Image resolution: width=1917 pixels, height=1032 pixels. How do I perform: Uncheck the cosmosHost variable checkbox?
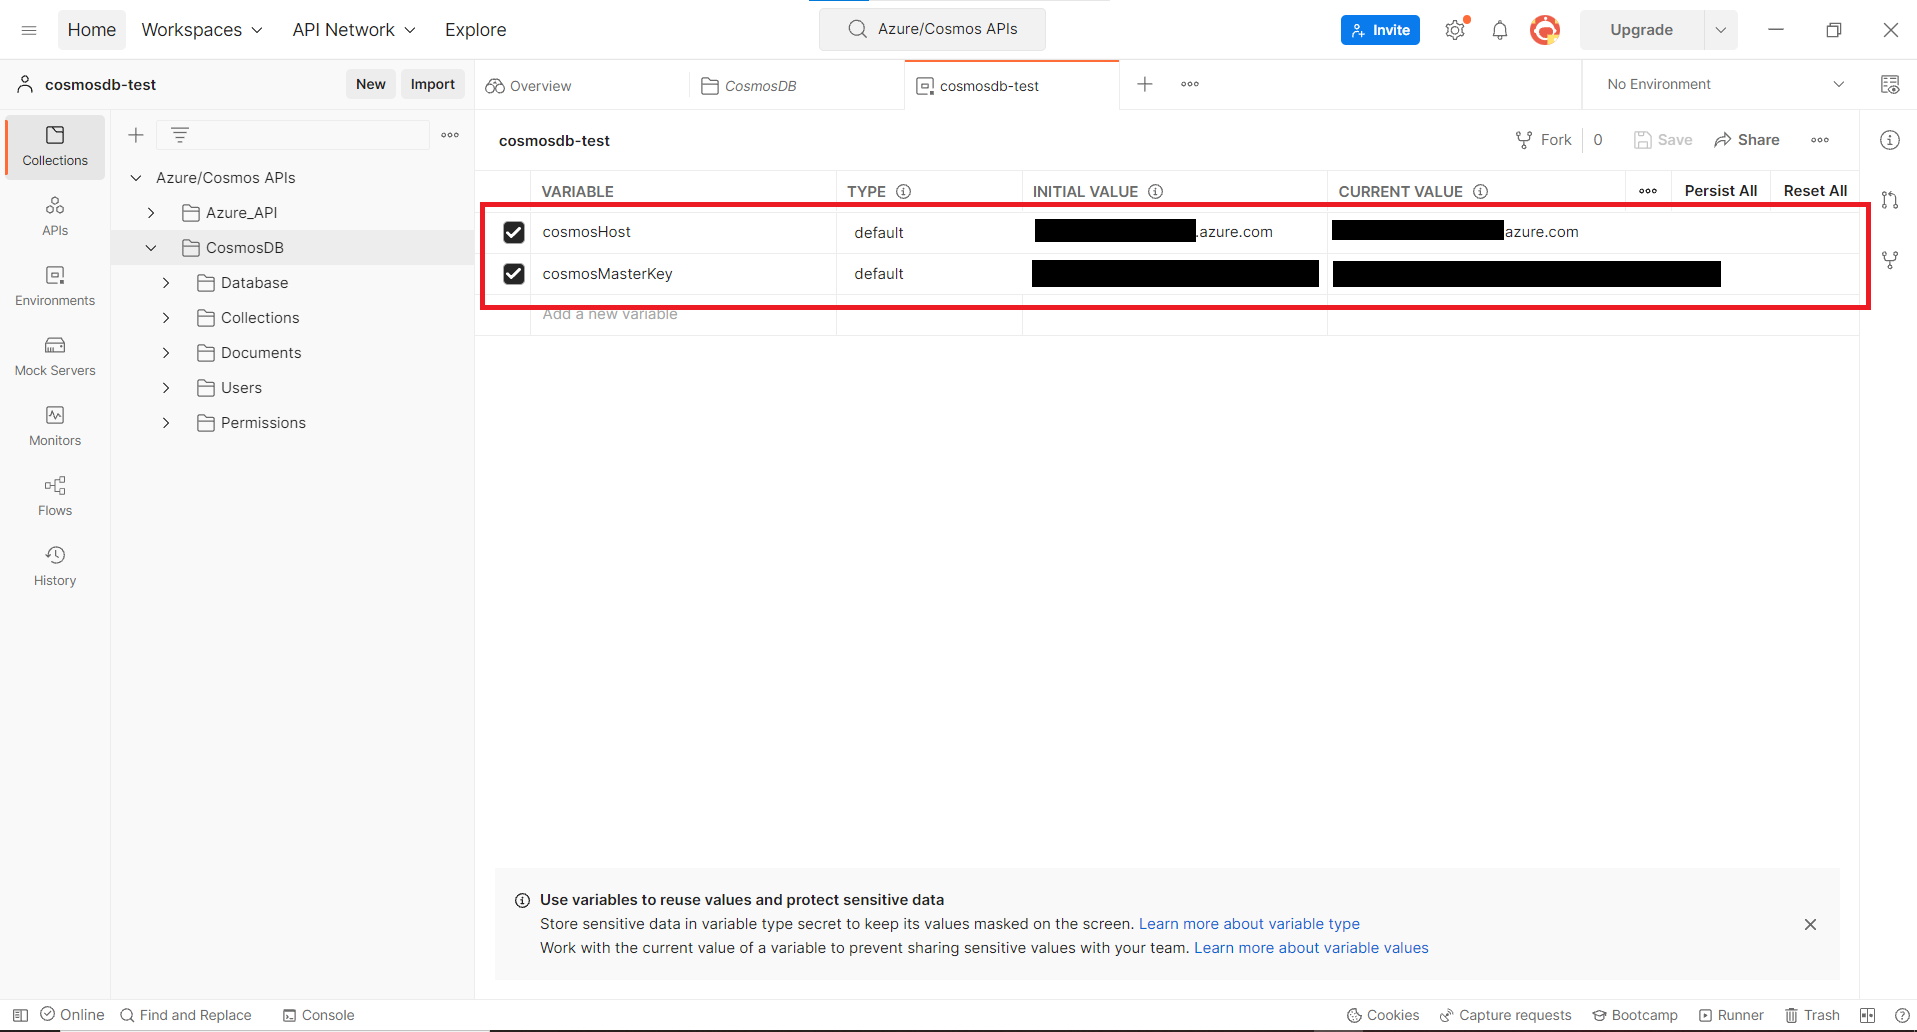tap(514, 232)
